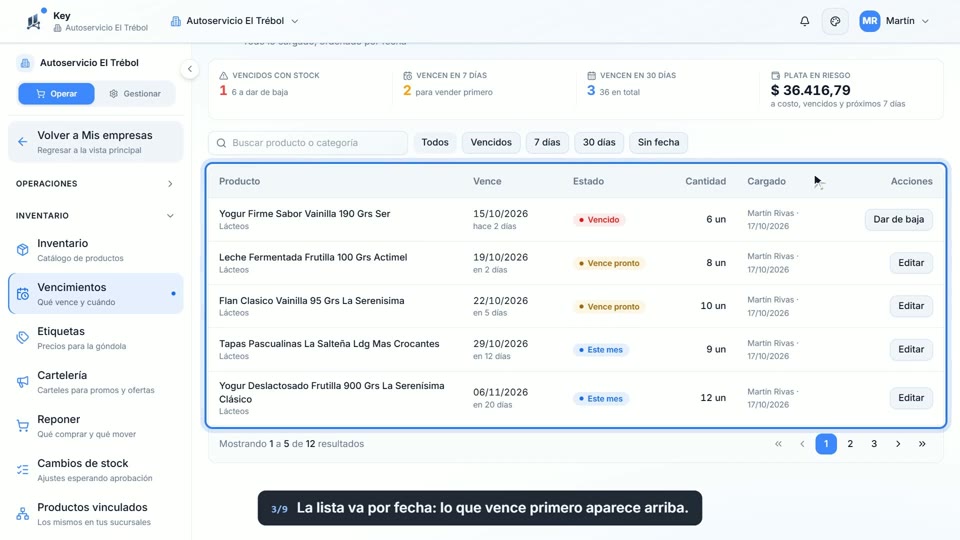The height and width of the screenshot is (540, 960).
Task: Click the store icon in the sidebar title
Action: [x=25, y=62]
